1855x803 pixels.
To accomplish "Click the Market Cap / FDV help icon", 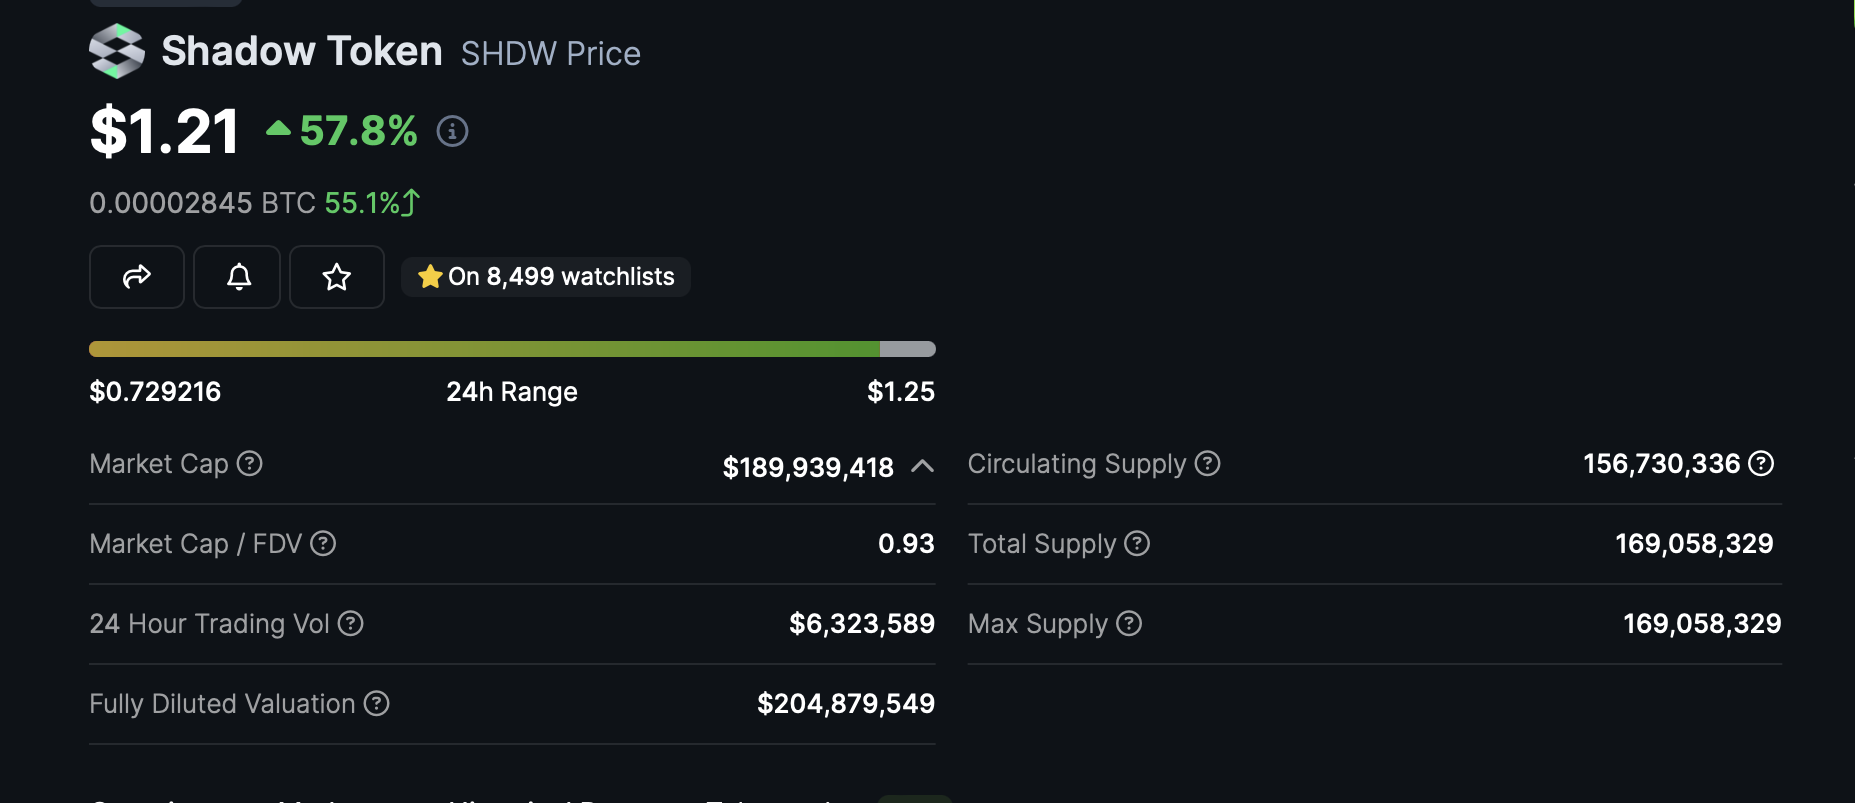I will pos(323,543).
